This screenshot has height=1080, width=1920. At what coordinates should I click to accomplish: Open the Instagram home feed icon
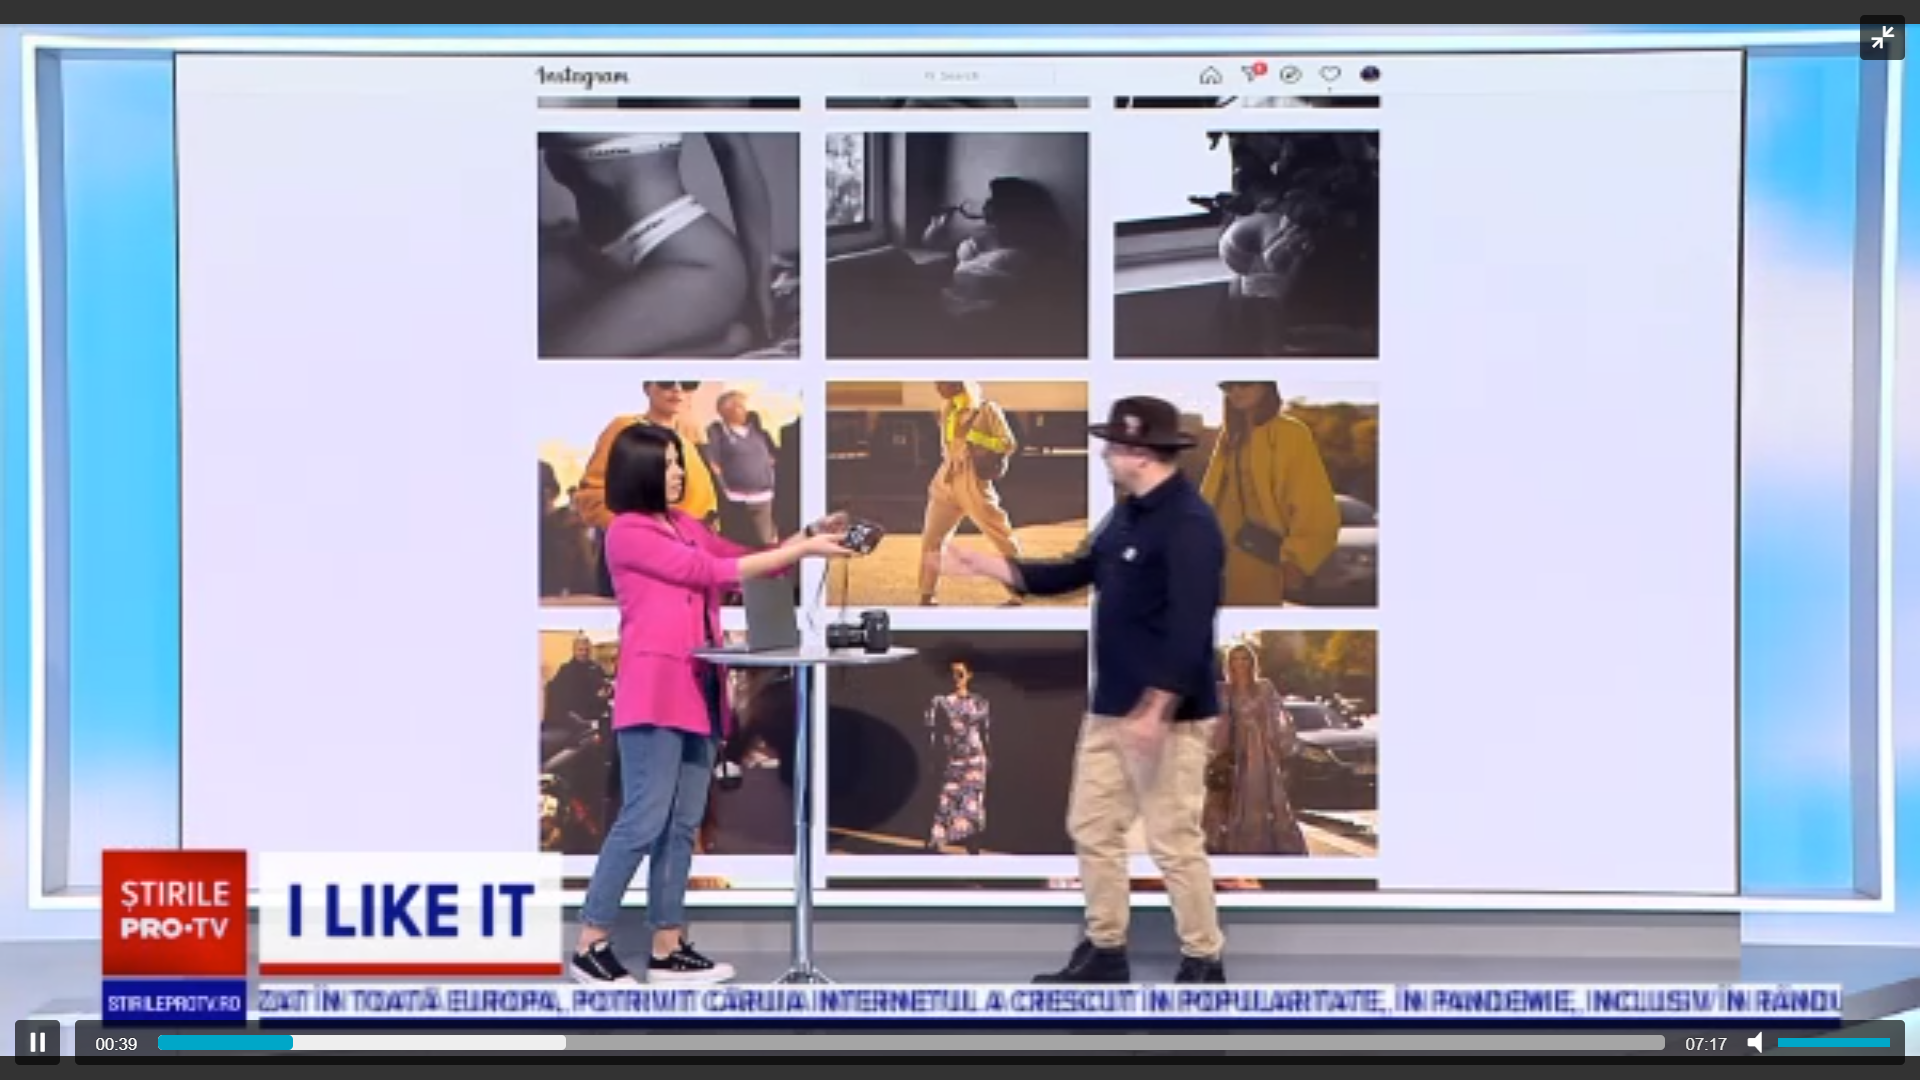pyautogui.click(x=1211, y=74)
